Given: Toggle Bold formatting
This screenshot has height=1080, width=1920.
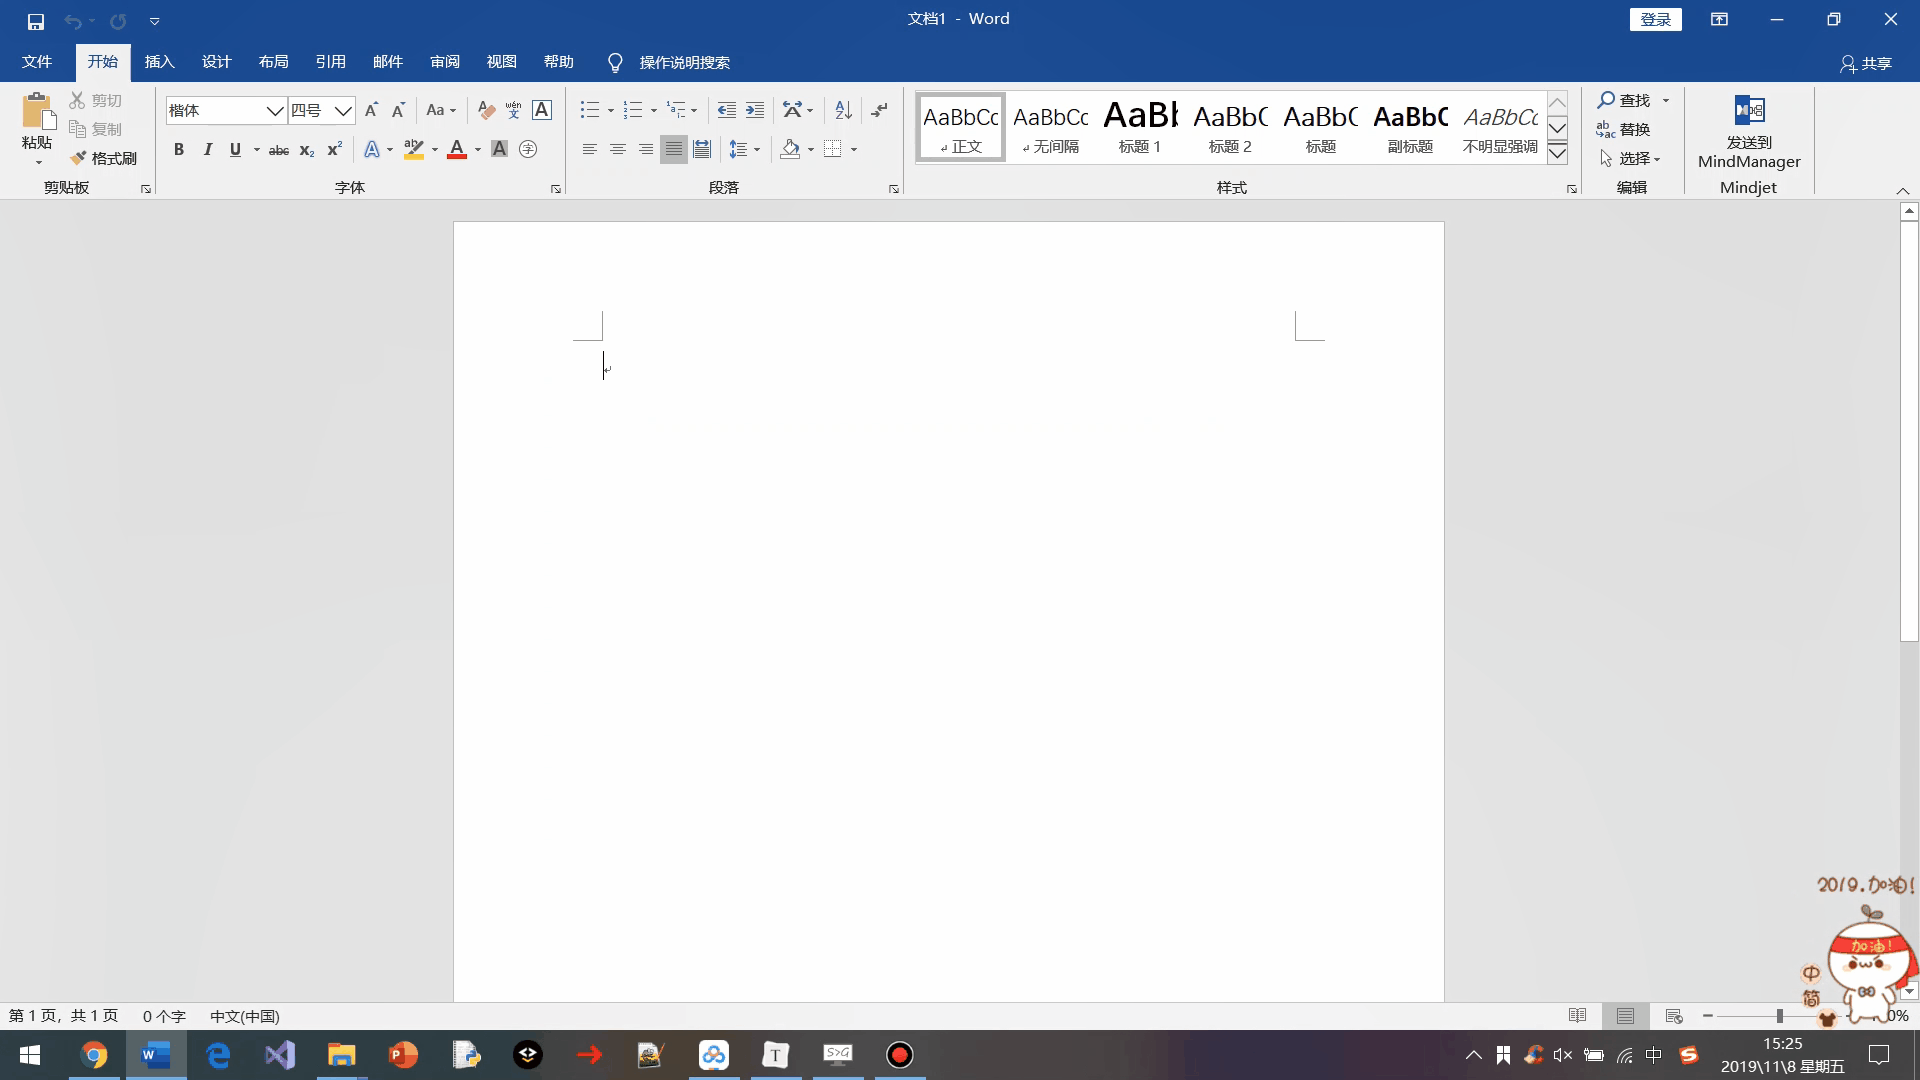Looking at the screenshot, I should coord(179,149).
